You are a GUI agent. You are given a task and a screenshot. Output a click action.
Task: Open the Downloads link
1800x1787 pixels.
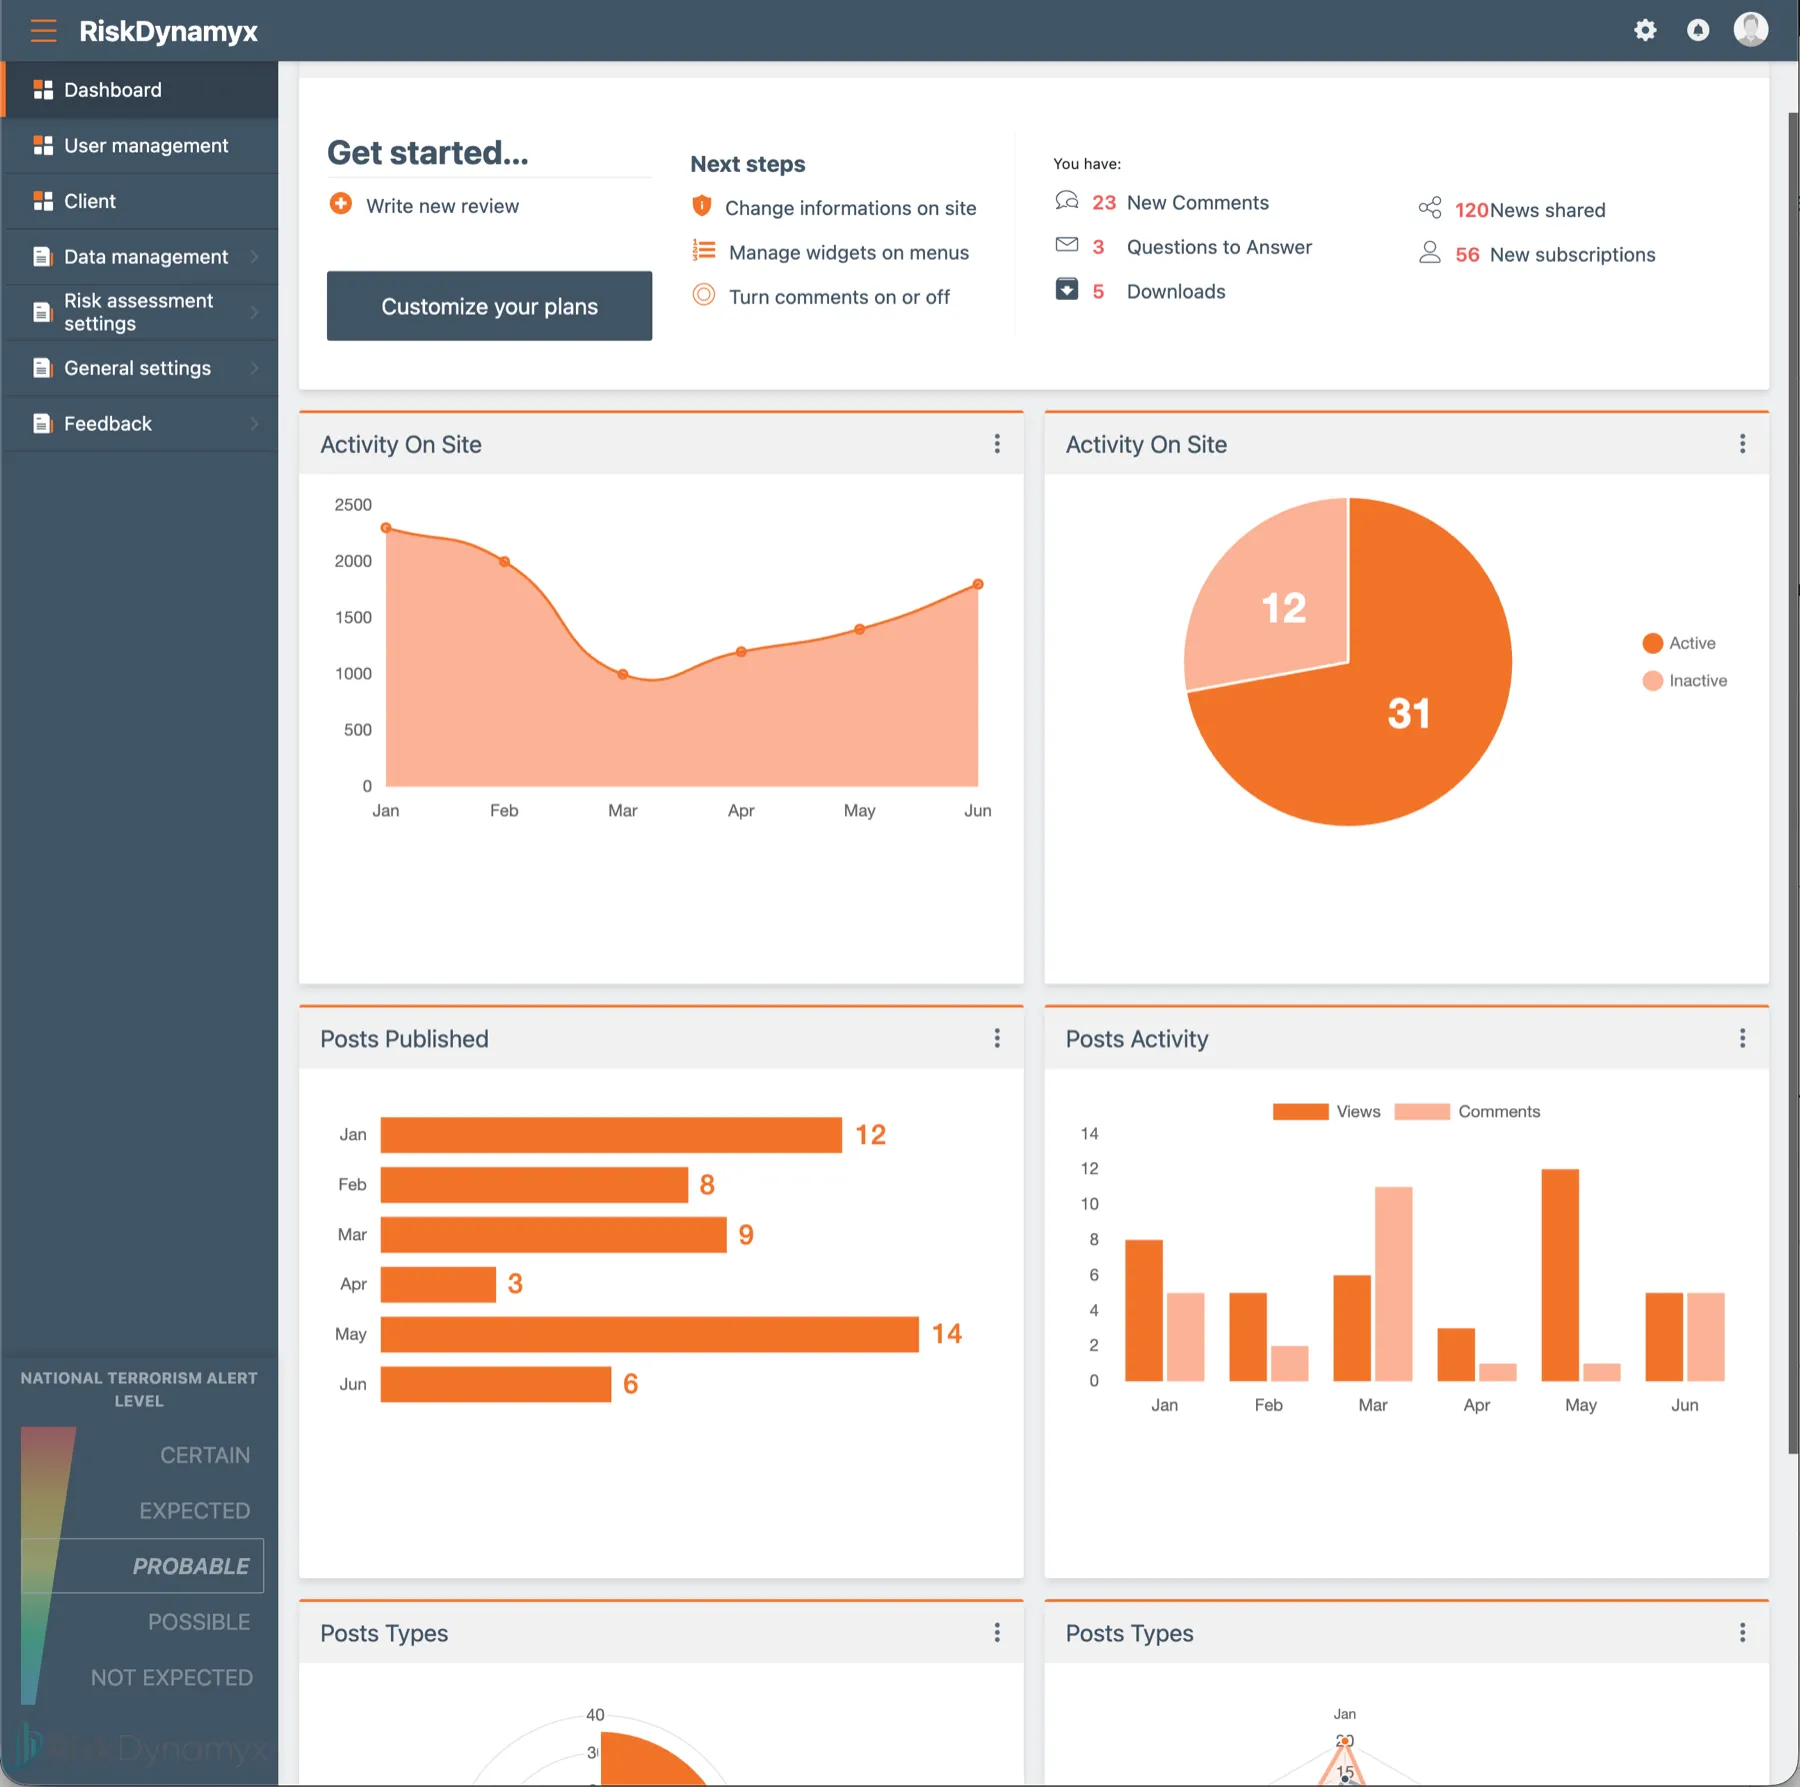click(1176, 292)
